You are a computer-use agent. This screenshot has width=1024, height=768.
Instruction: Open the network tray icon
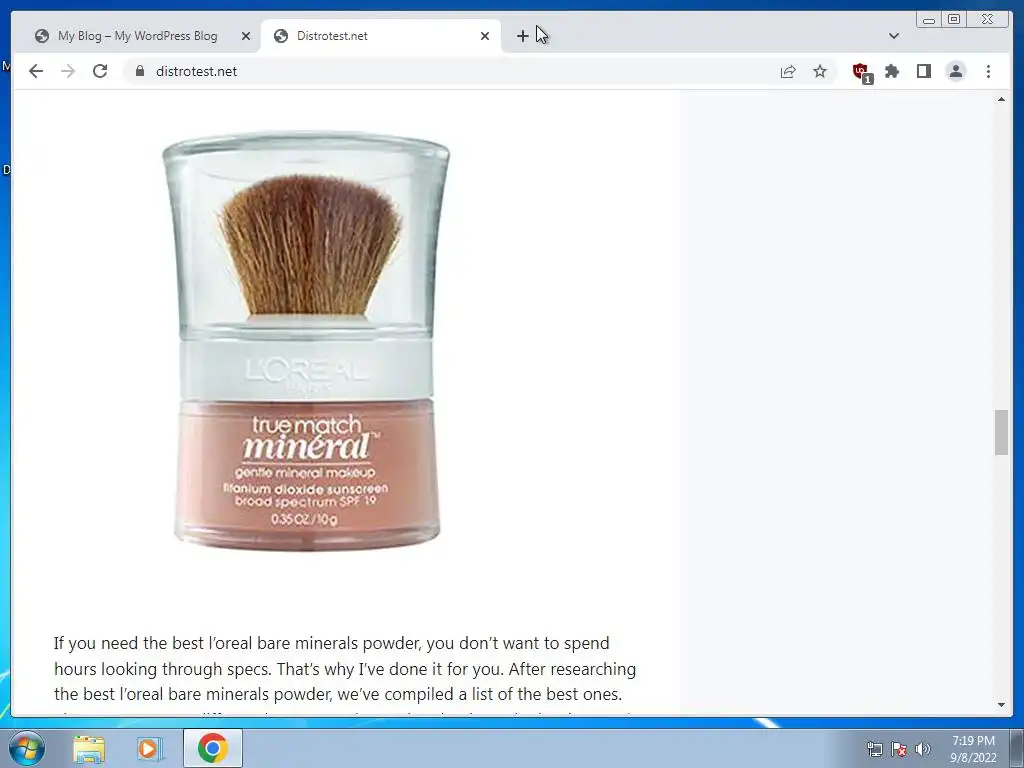[x=874, y=749]
